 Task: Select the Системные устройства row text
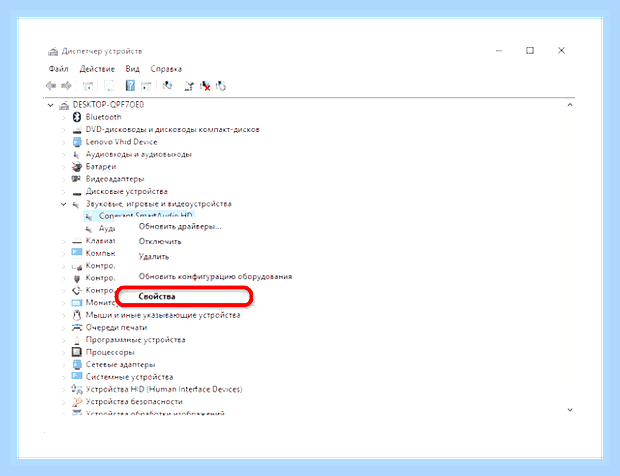(x=129, y=377)
